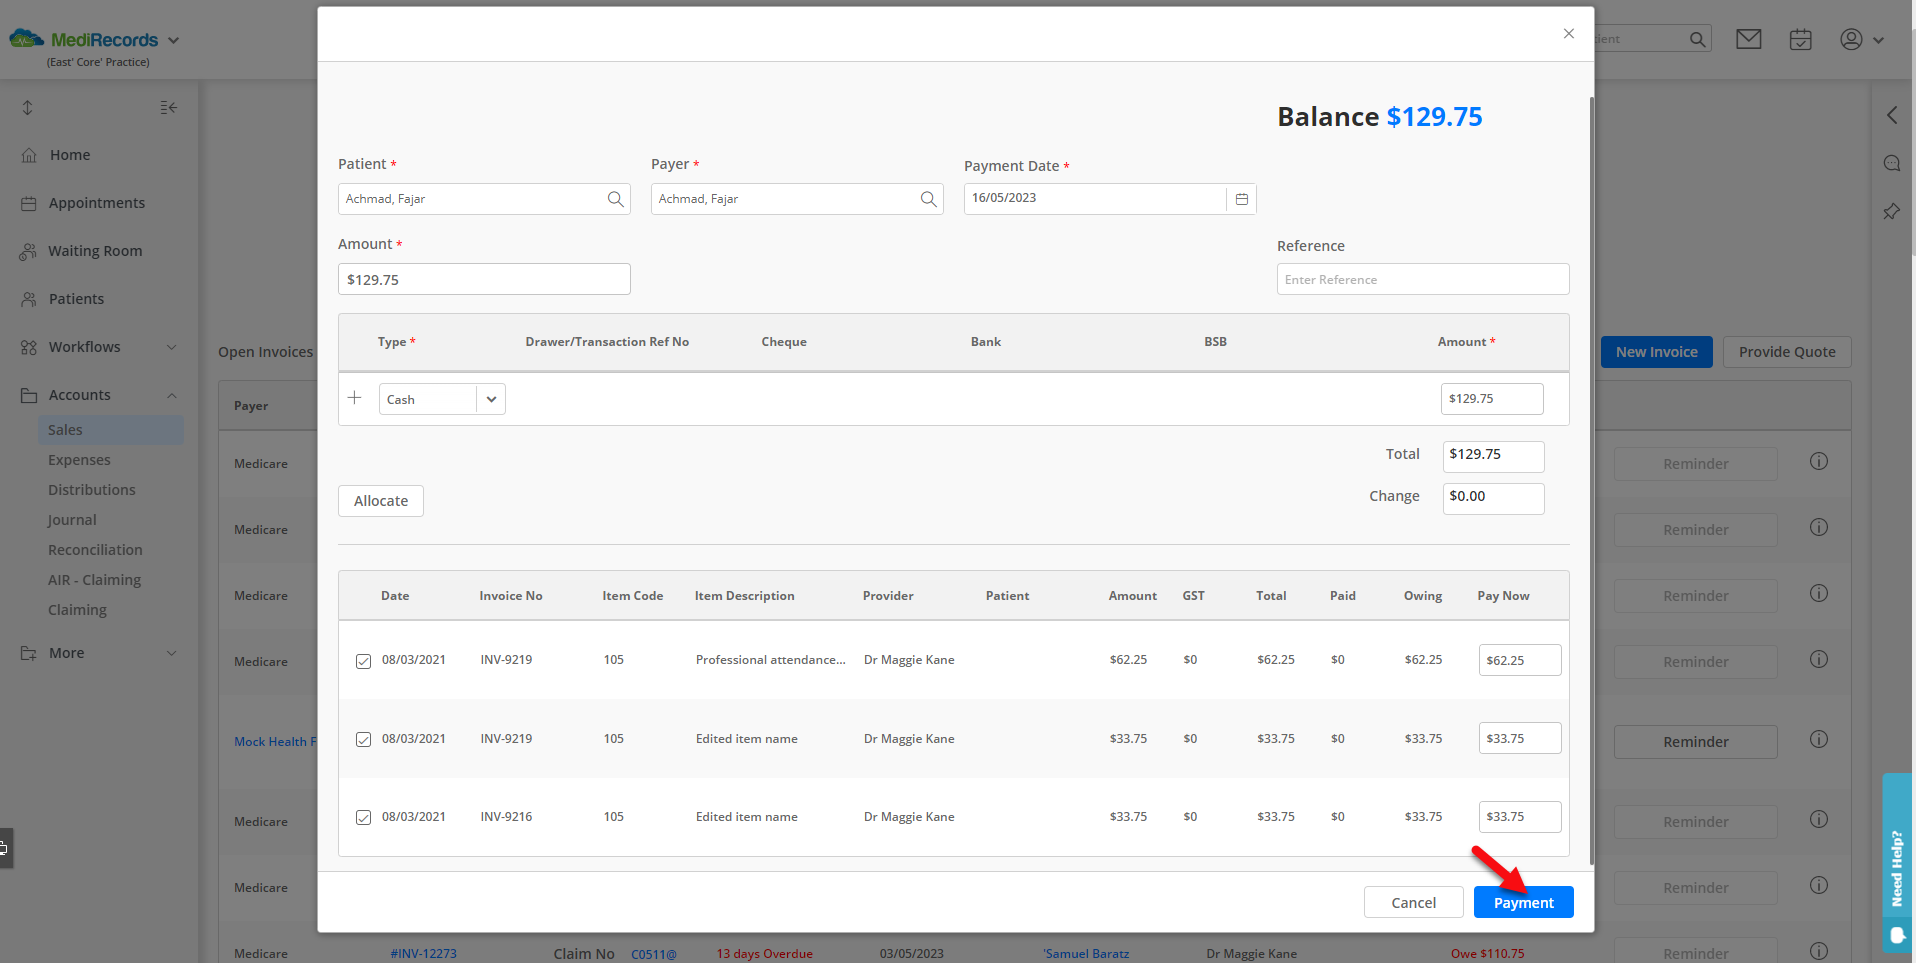Click the Change $0.00 field
This screenshot has height=963, width=1916.
click(1493, 498)
